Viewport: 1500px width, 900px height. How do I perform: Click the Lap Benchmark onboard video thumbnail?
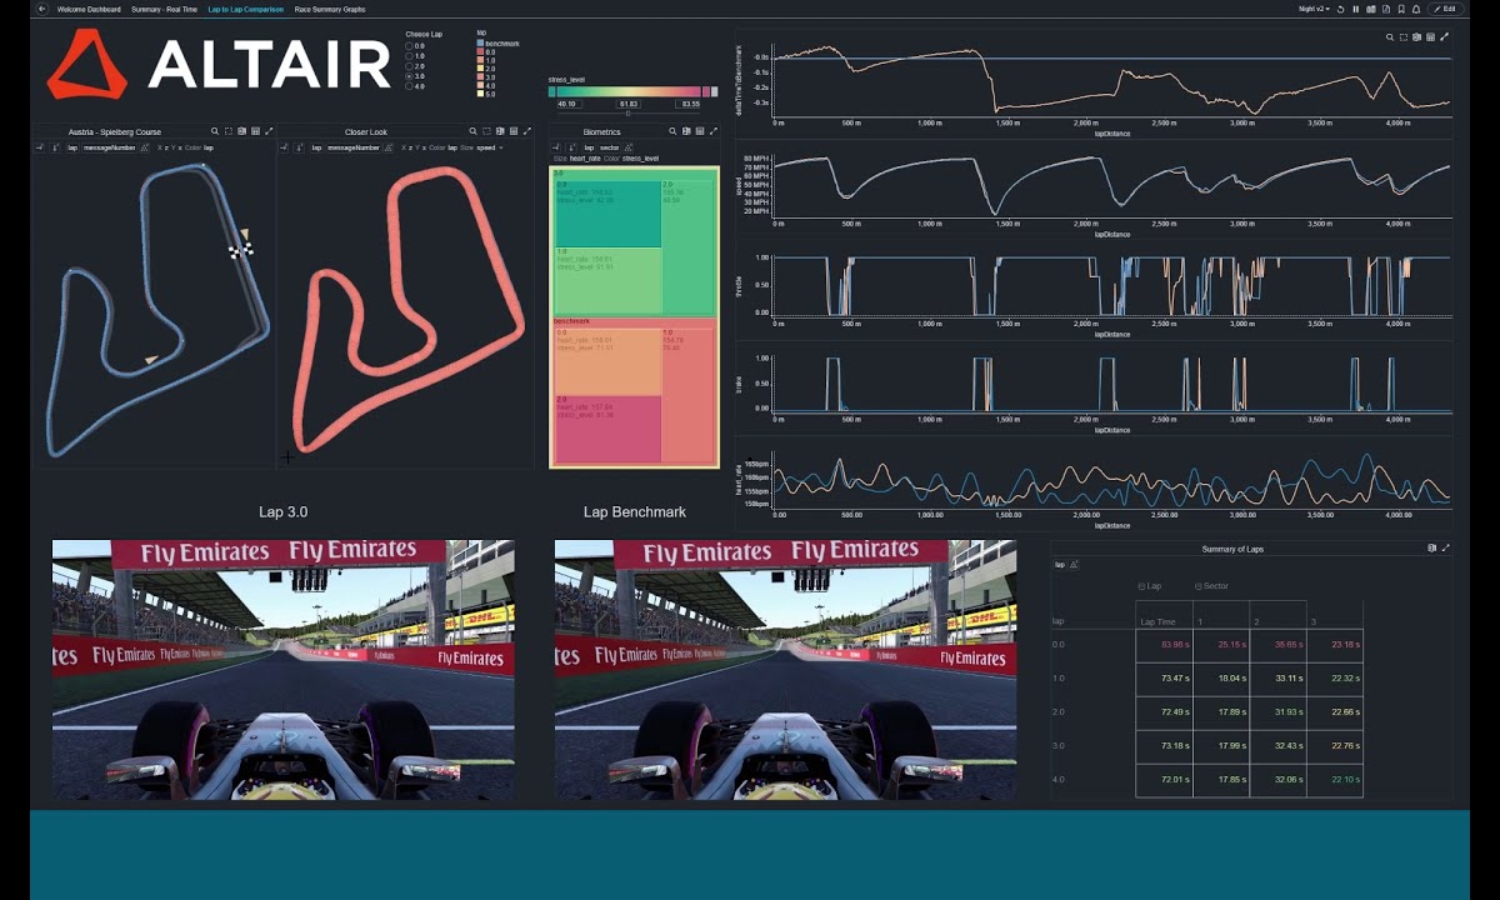click(x=786, y=670)
